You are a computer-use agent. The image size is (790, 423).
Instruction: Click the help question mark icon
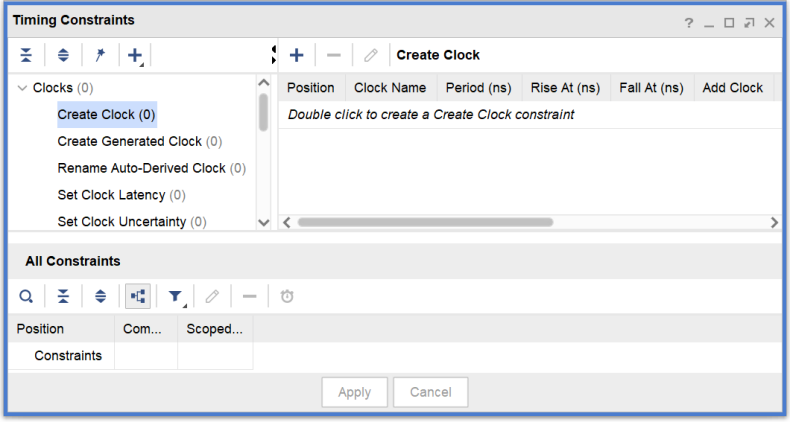click(x=689, y=22)
